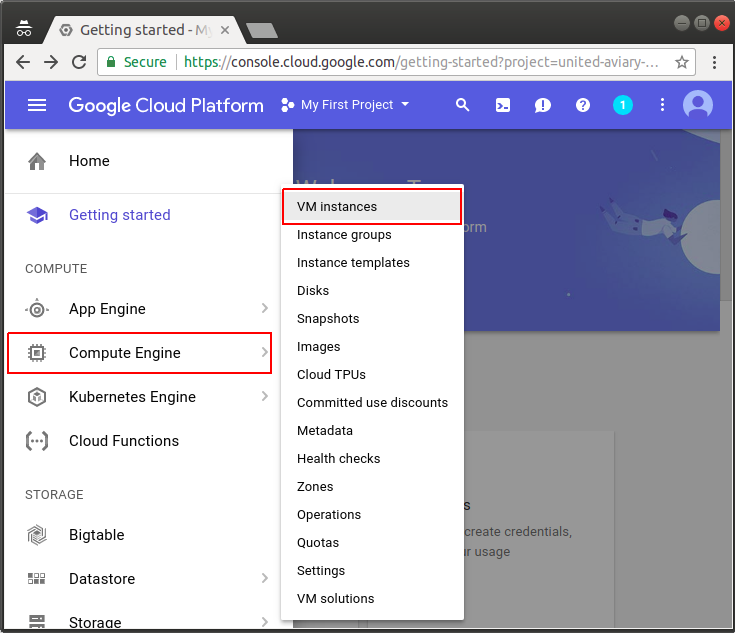This screenshot has height=633, width=735.
Task: Expand Kubernetes Engine submenu chevron
Action: [264, 396]
